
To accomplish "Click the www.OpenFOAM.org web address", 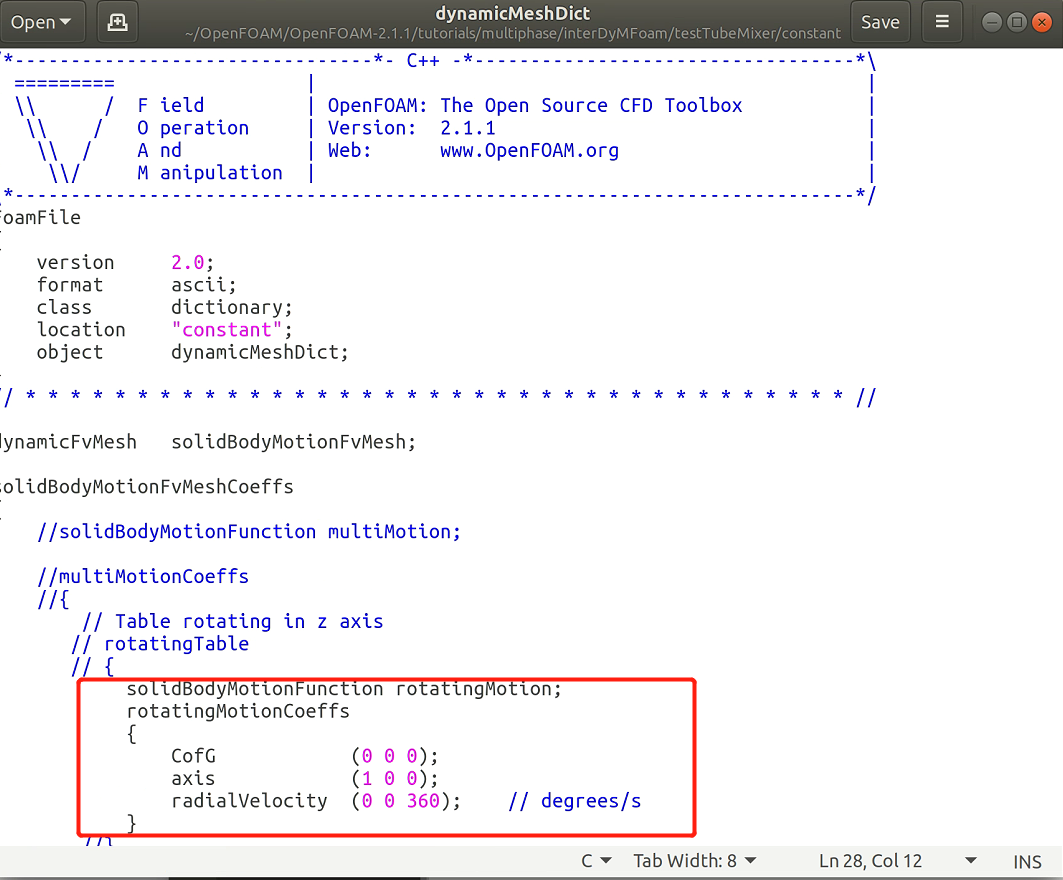I will [x=529, y=151].
